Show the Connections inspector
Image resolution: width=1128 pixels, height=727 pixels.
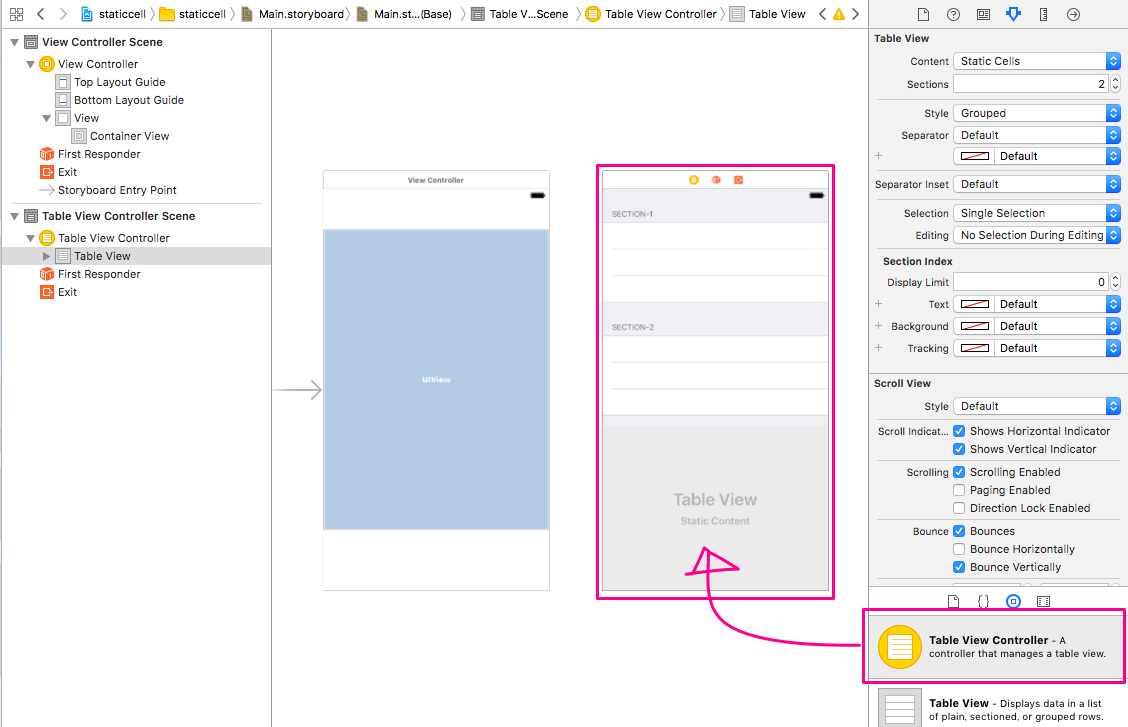coord(1073,14)
